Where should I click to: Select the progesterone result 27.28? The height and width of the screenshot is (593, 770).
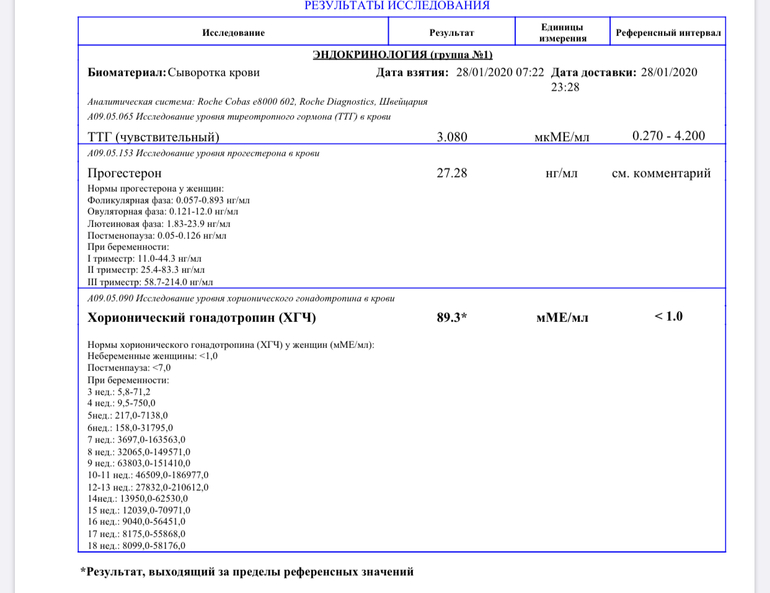pyautogui.click(x=452, y=173)
